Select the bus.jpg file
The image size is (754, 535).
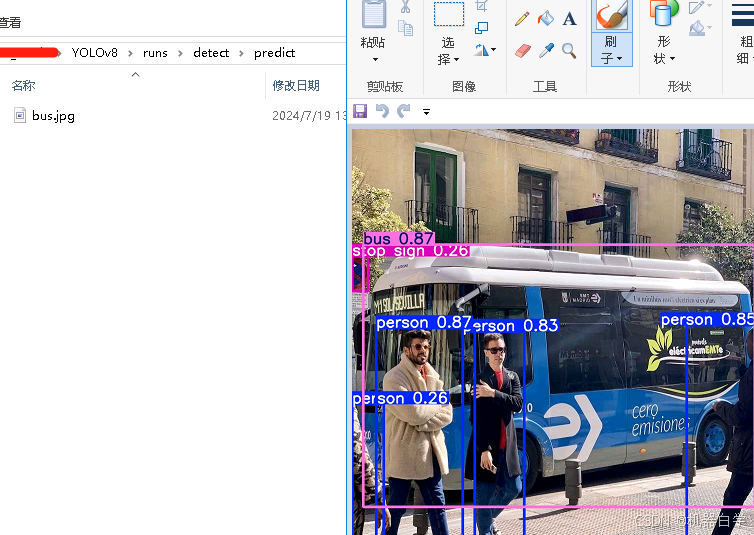pos(52,116)
